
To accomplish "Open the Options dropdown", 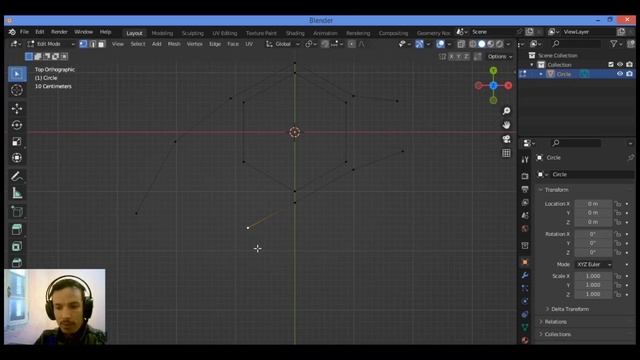I will pos(500,57).
